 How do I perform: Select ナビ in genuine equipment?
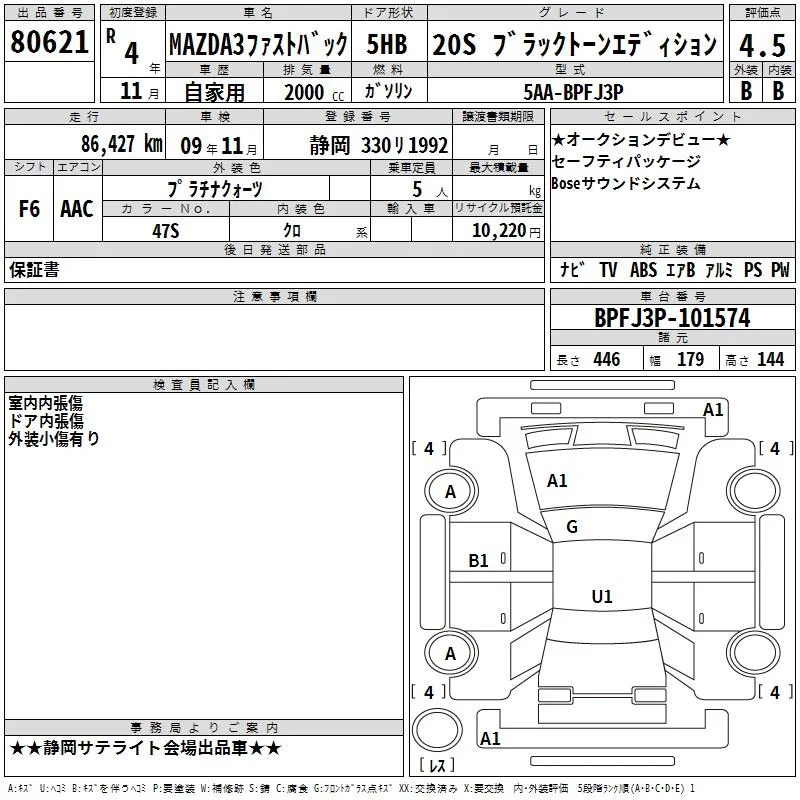tap(572, 270)
